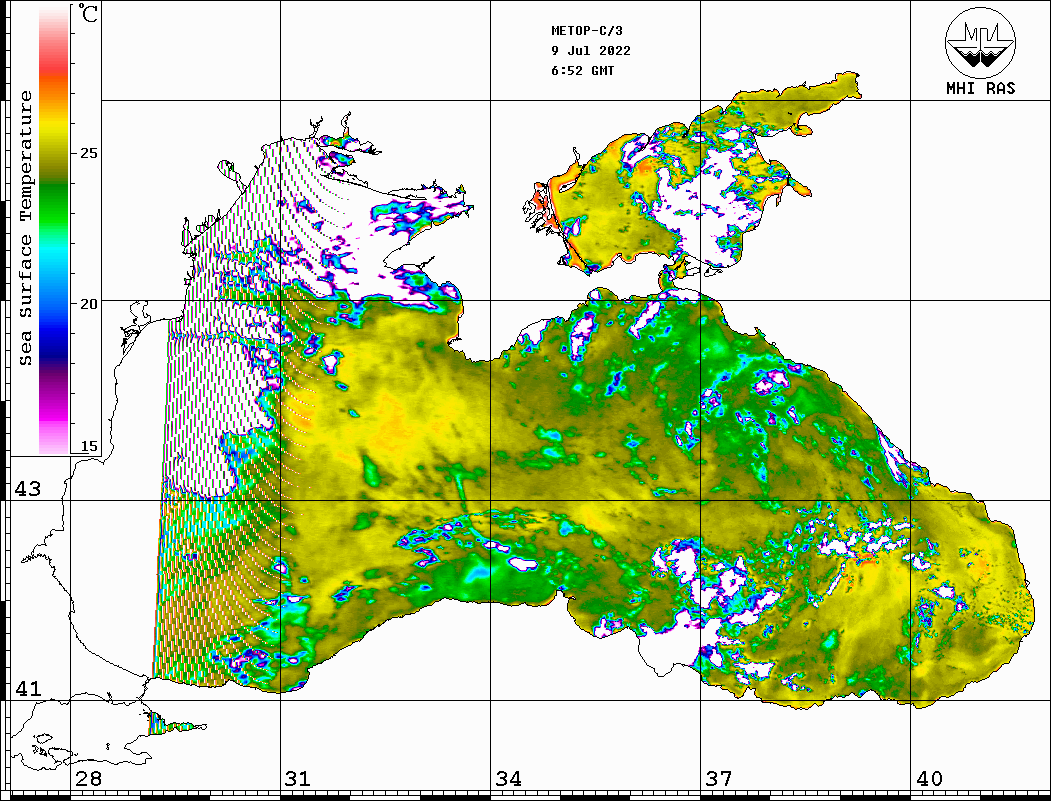1051x801 pixels.
Task: Click the 'METOP-C/3' satellite label
Action: 586,31
